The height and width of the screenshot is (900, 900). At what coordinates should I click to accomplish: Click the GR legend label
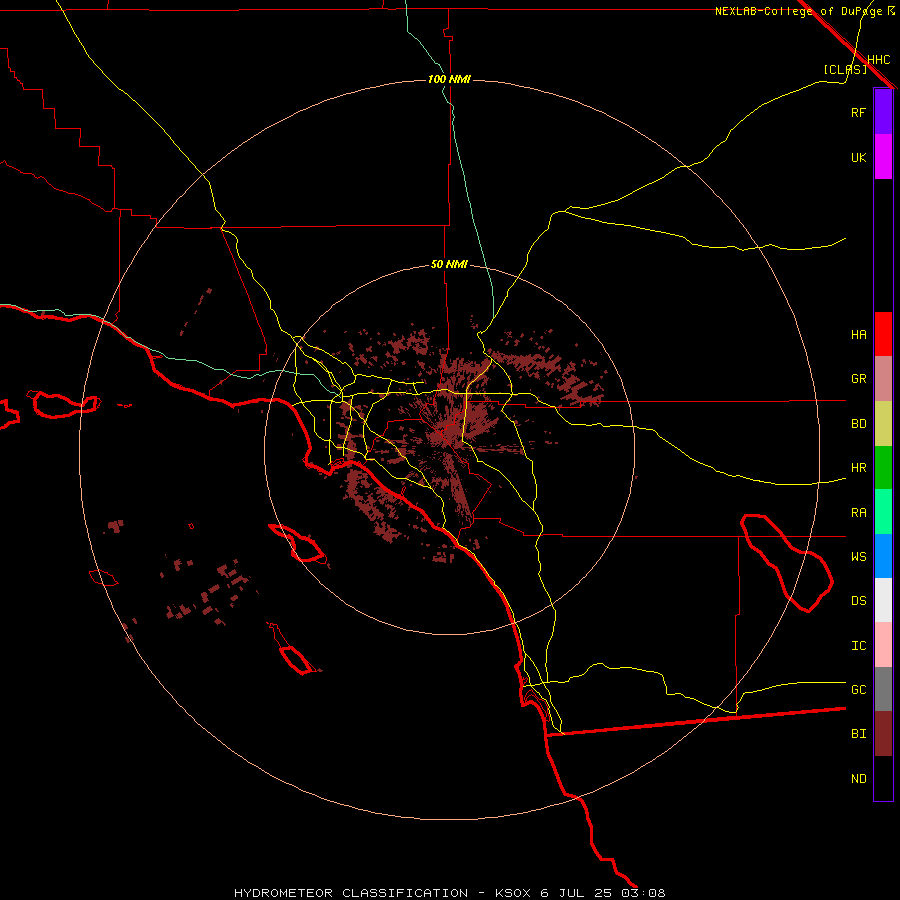click(859, 379)
